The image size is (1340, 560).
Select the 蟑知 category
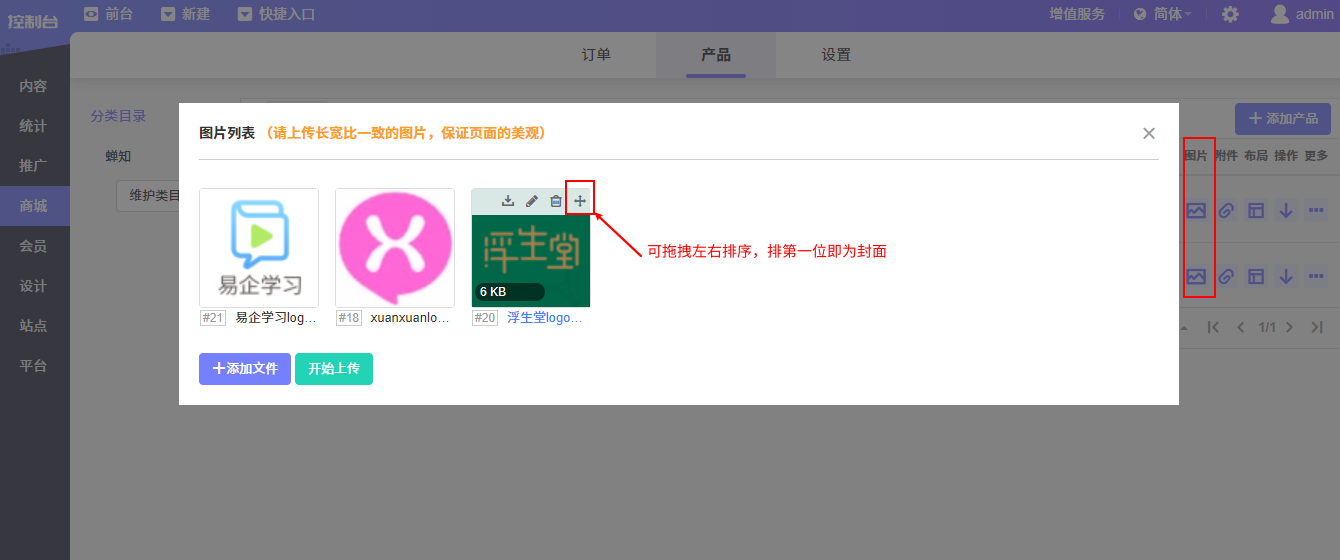pos(118,156)
